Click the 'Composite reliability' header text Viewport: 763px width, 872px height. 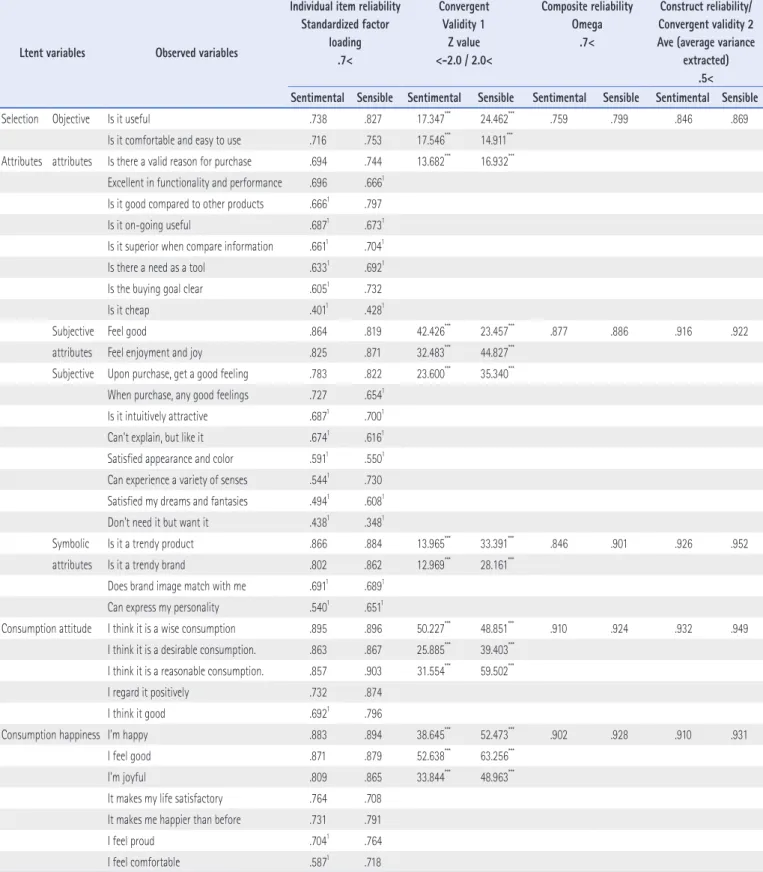587,7
